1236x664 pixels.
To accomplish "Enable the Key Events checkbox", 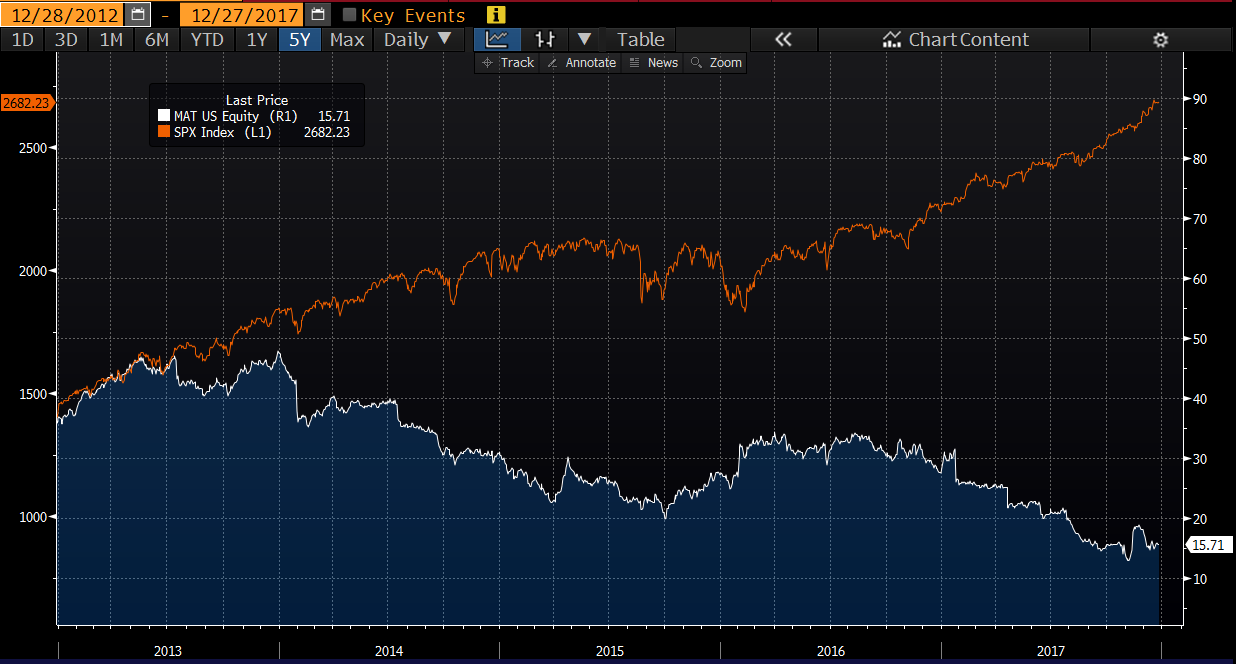I will click(x=349, y=15).
